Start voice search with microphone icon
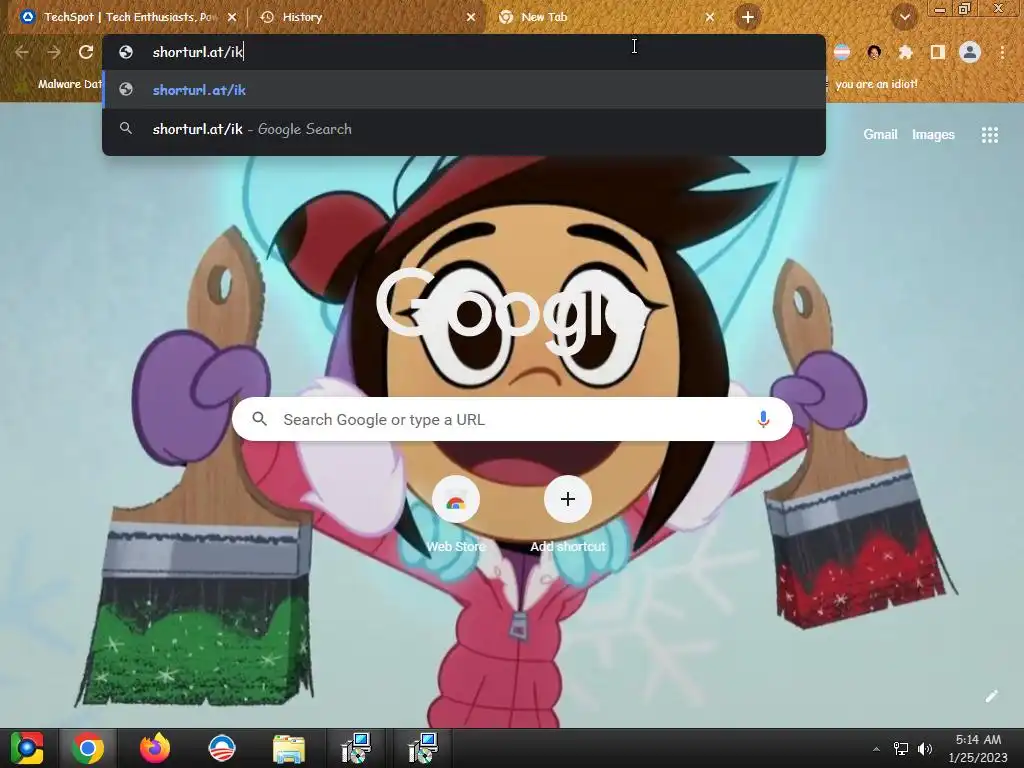Screen dimensions: 1024x768 point(763,419)
